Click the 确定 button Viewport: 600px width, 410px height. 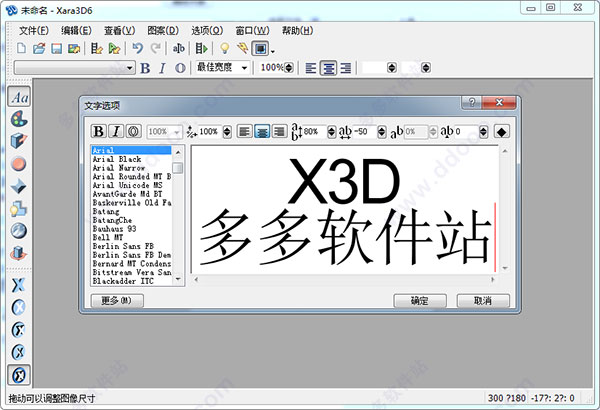pyautogui.click(x=420, y=301)
